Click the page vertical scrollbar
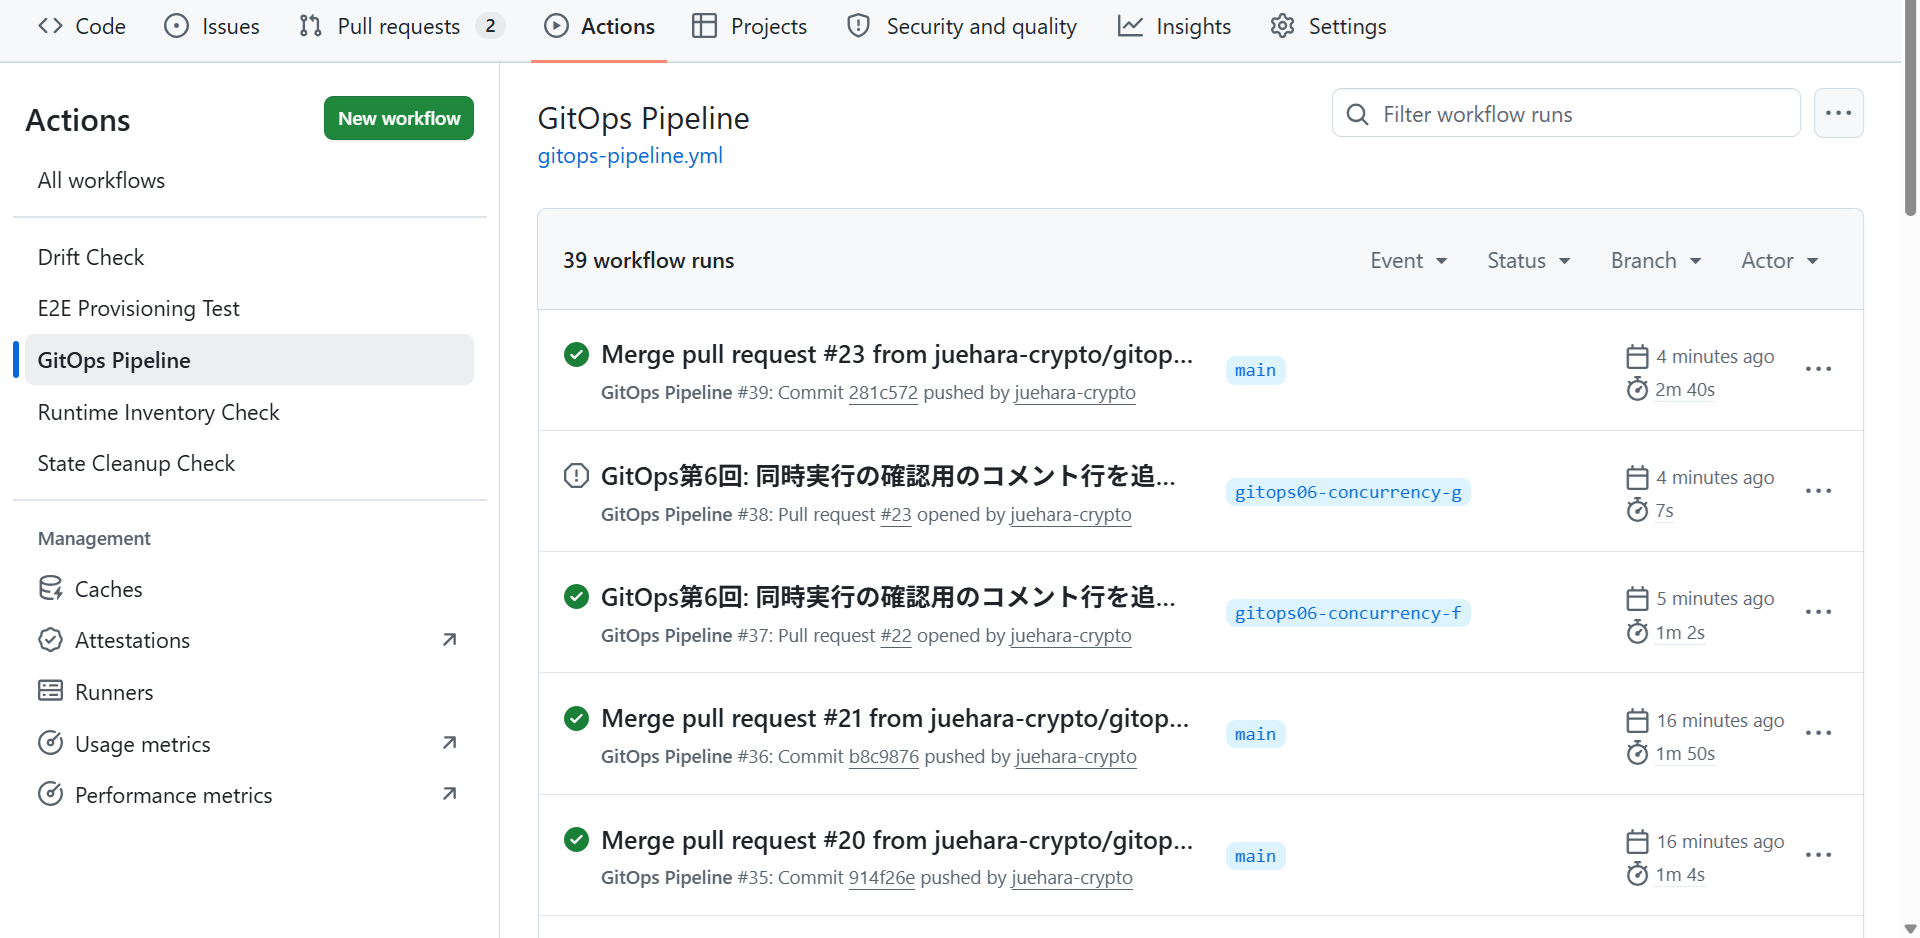Viewport: 1920px width, 938px height. (1910, 110)
